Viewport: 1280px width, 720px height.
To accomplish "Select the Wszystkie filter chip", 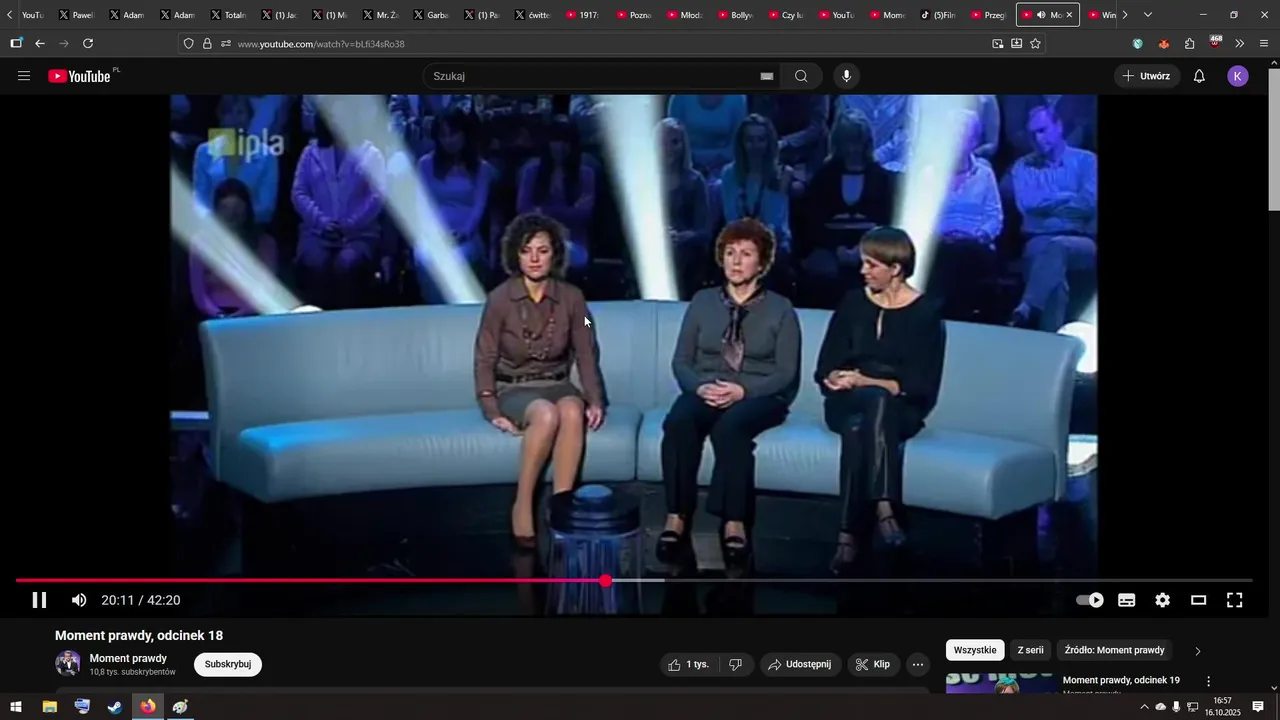I will (975, 650).
